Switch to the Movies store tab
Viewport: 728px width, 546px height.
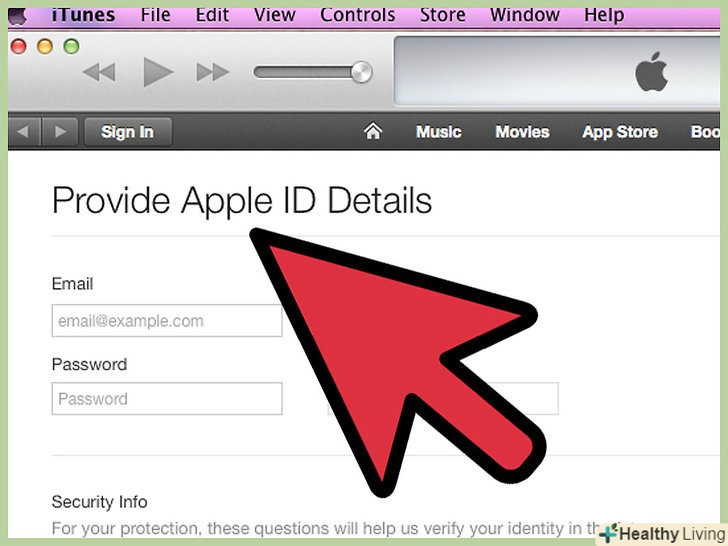(522, 132)
